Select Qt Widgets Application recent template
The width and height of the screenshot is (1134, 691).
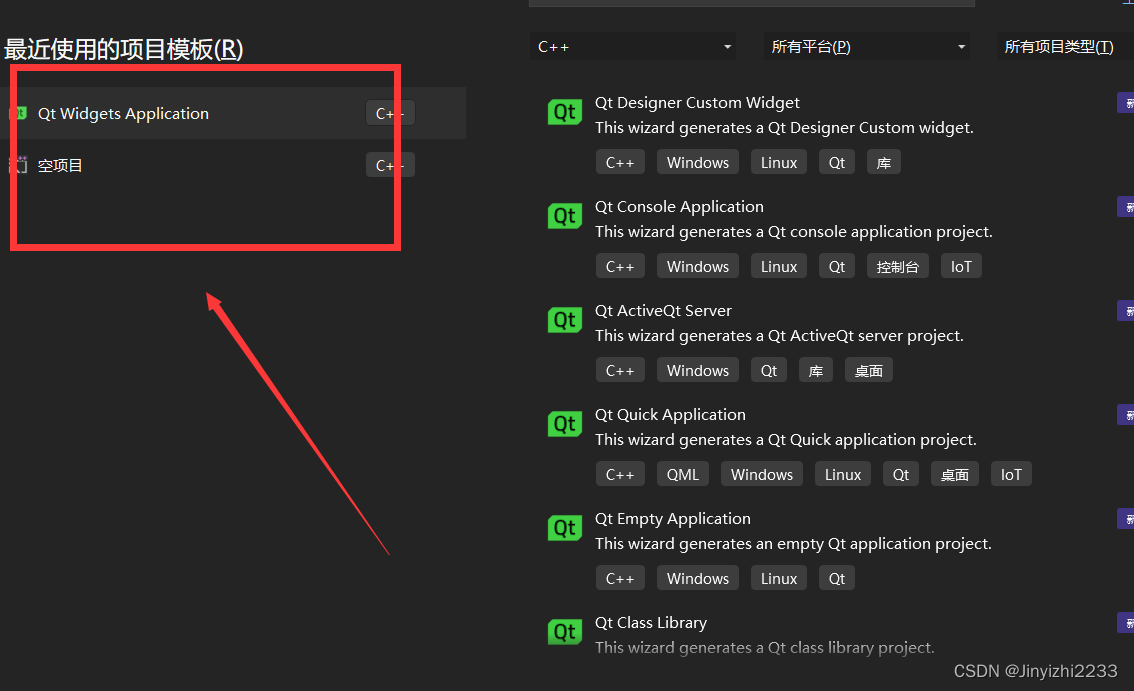[x=233, y=113]
